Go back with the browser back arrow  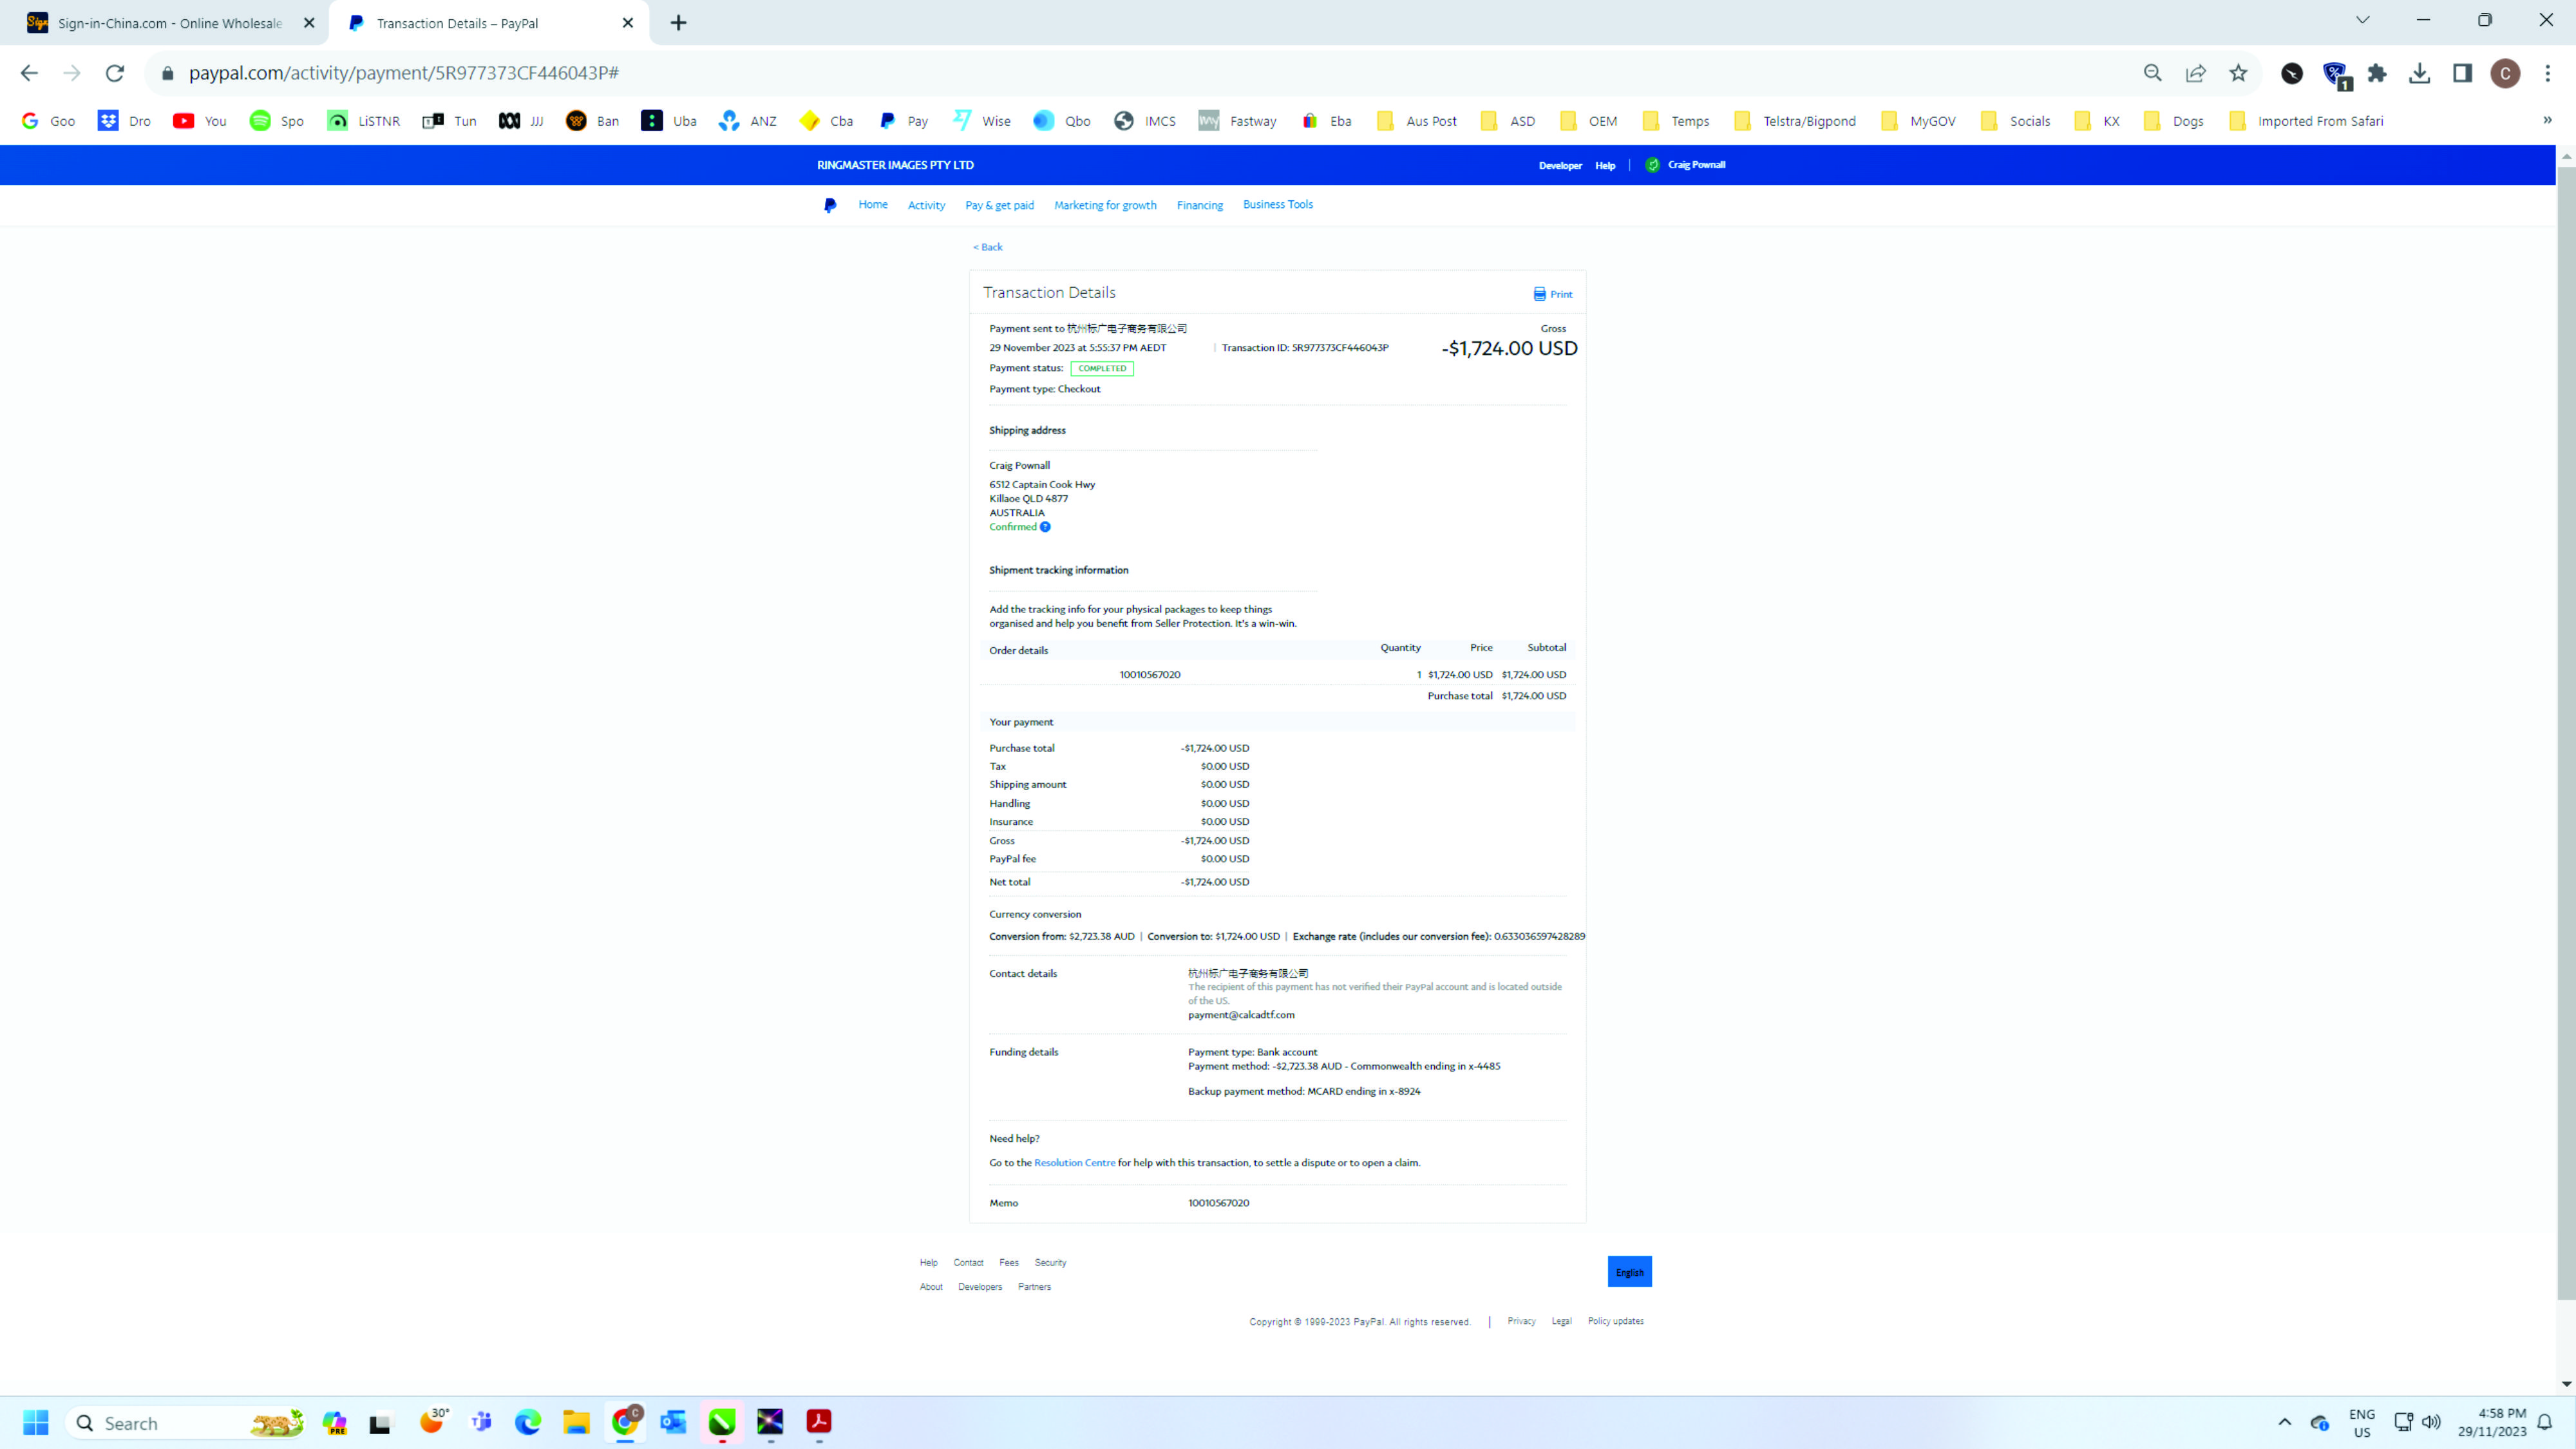point(29,73)
